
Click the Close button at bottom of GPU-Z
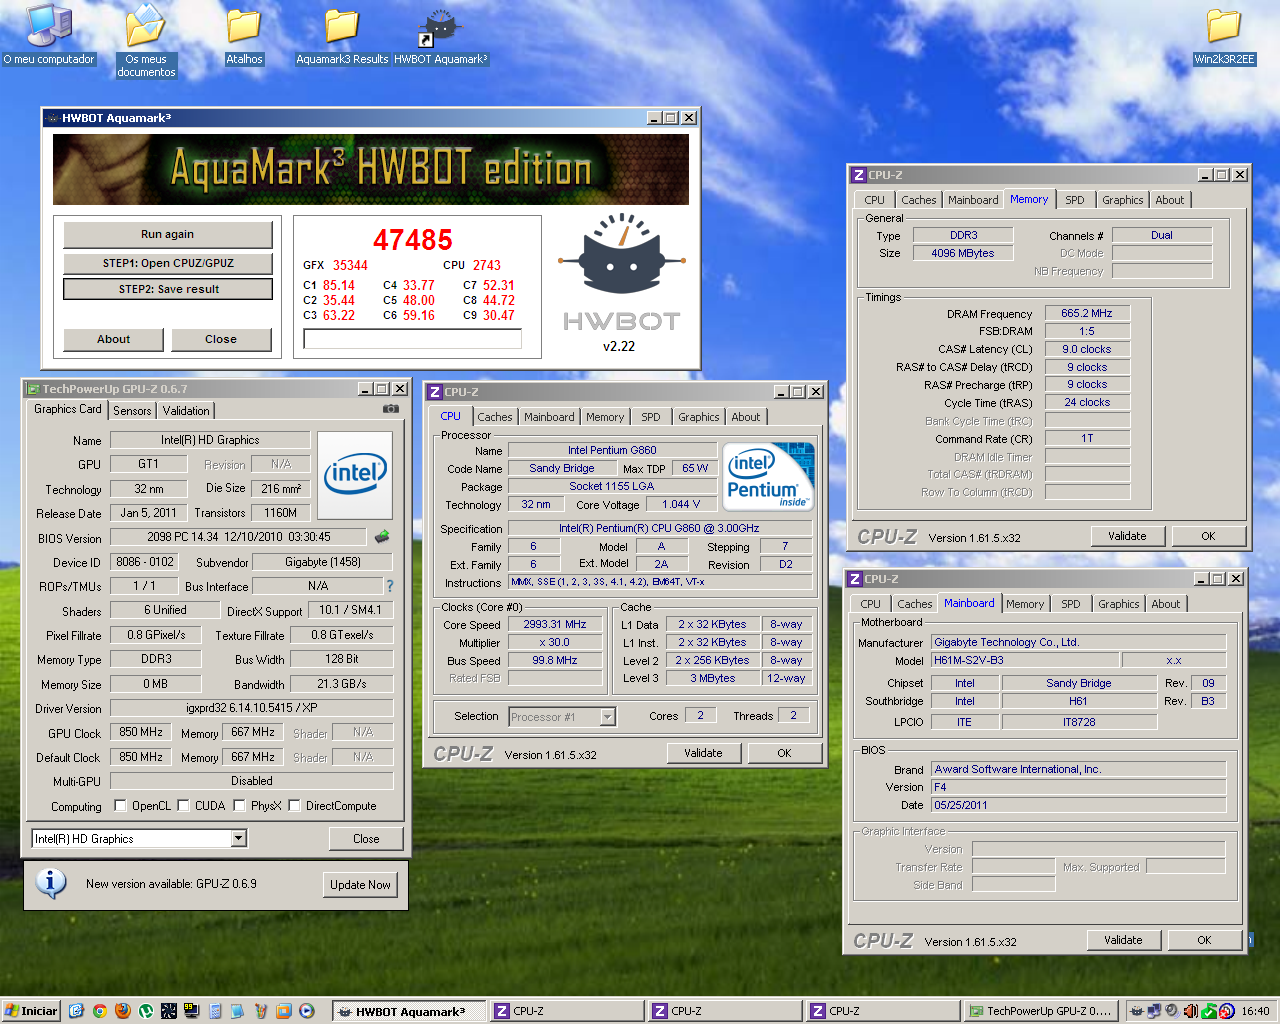[x=366, y=839]
